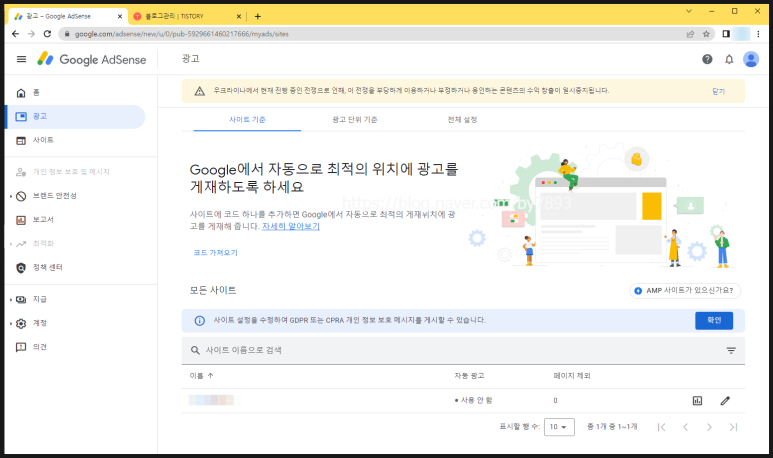Open Chrome tab search chevron

pyautogui.click(x=689, y=11)
